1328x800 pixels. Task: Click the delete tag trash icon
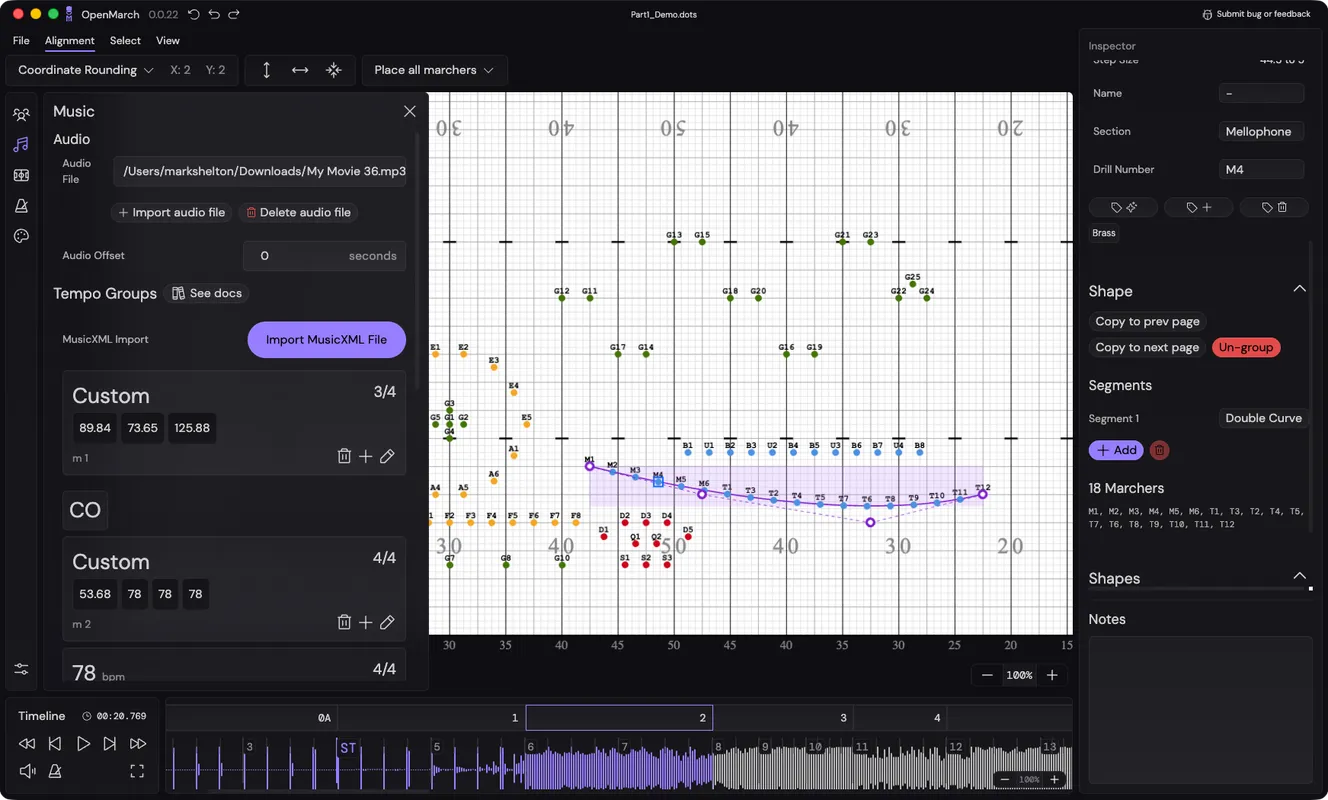point(1274,207)
